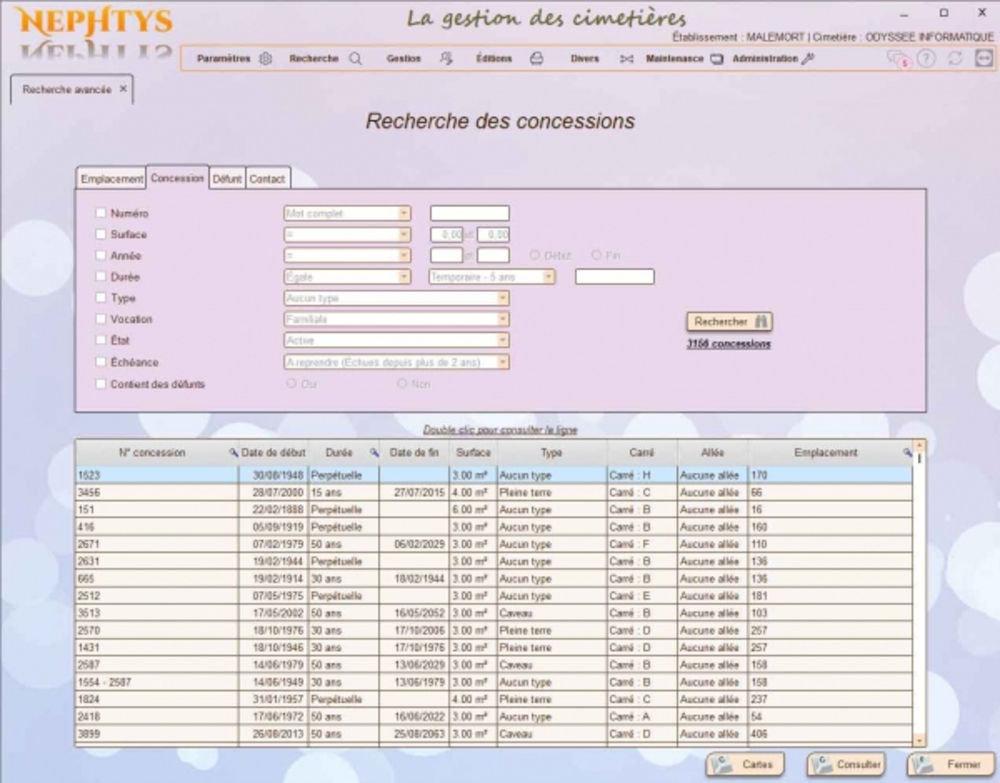Switch to the Emplacement tab
The height and width of the screenshot is (783, 1000).
[112, 179]
